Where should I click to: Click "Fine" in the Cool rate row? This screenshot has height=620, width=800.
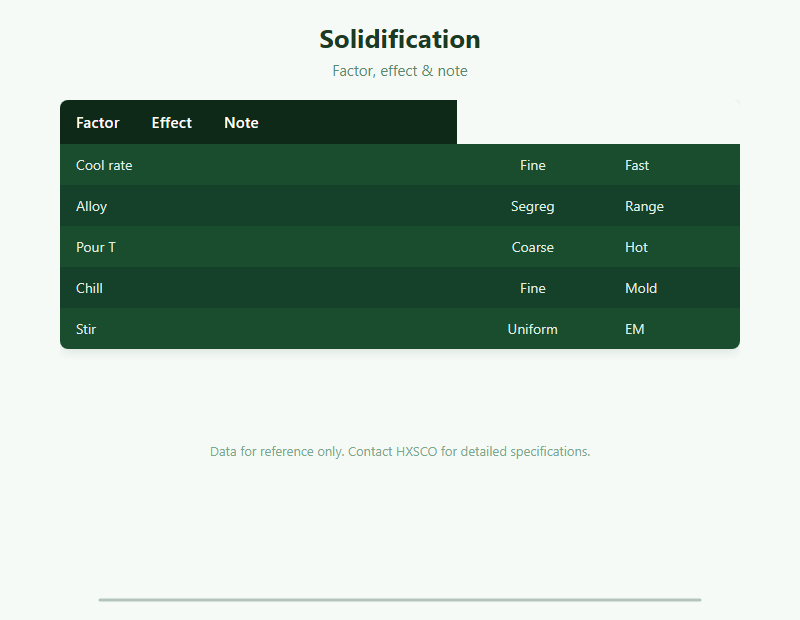[x=533, y=165]
